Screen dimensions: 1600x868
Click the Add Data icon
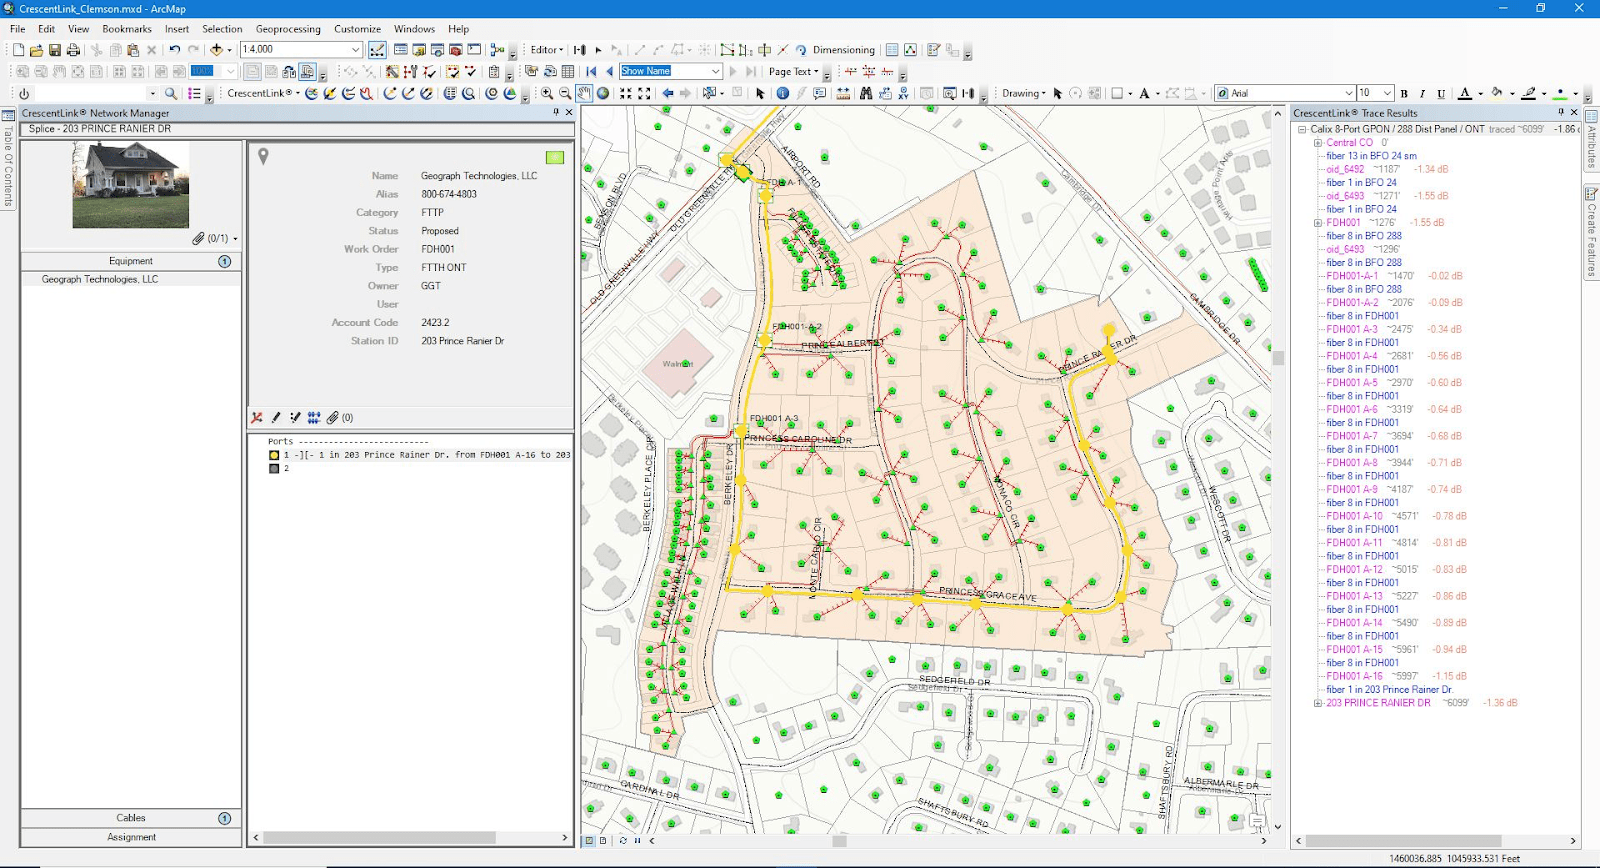[x=216, y=50]
